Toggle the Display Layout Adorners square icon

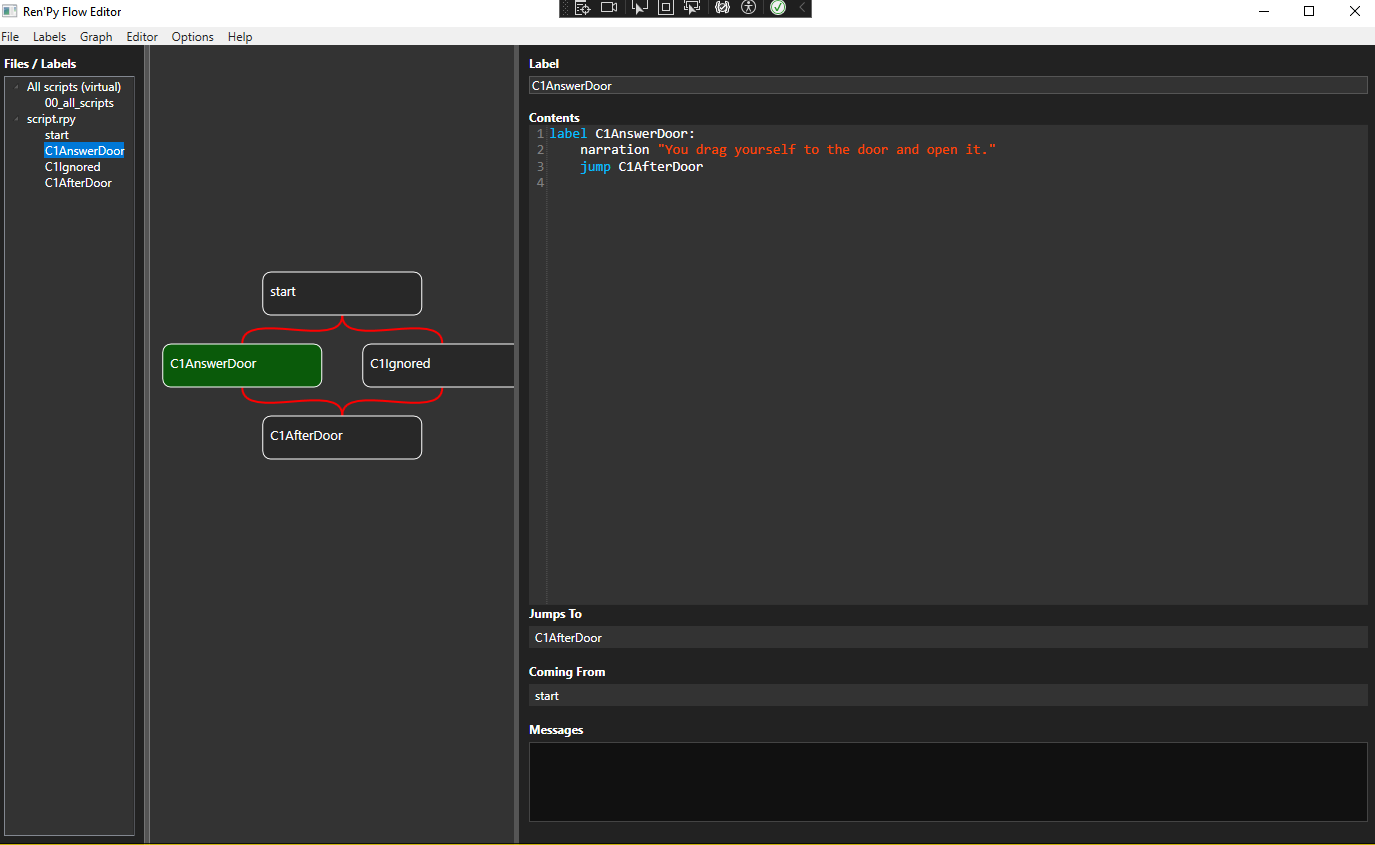click(665, 8)
